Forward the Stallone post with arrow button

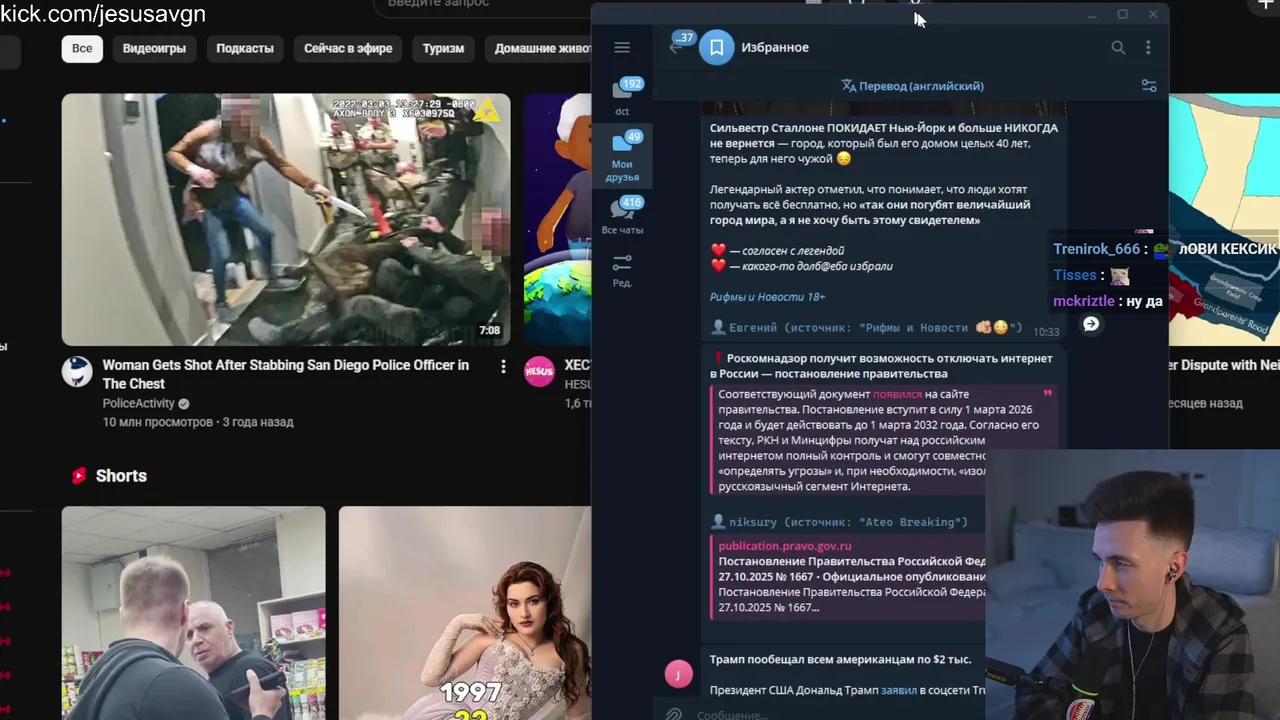[x=1091, y=324]
